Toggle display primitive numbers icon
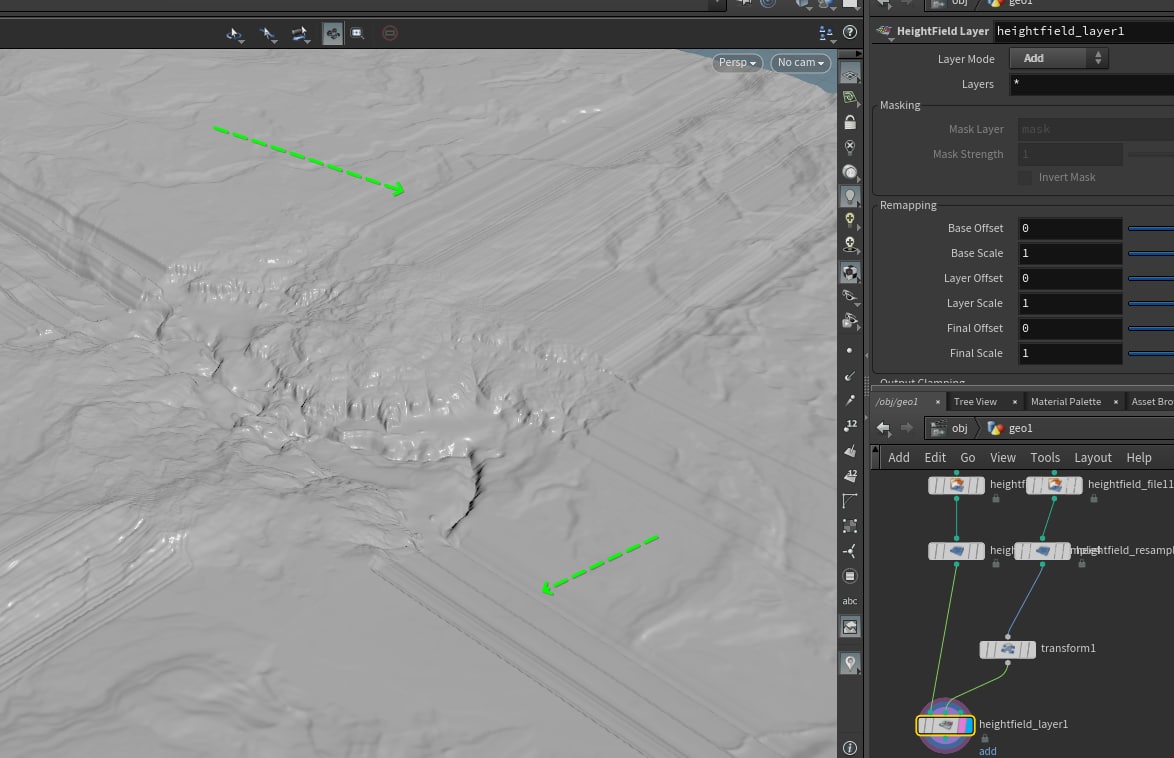Viewport: 1174px width, 758px height. pos(850,476)
